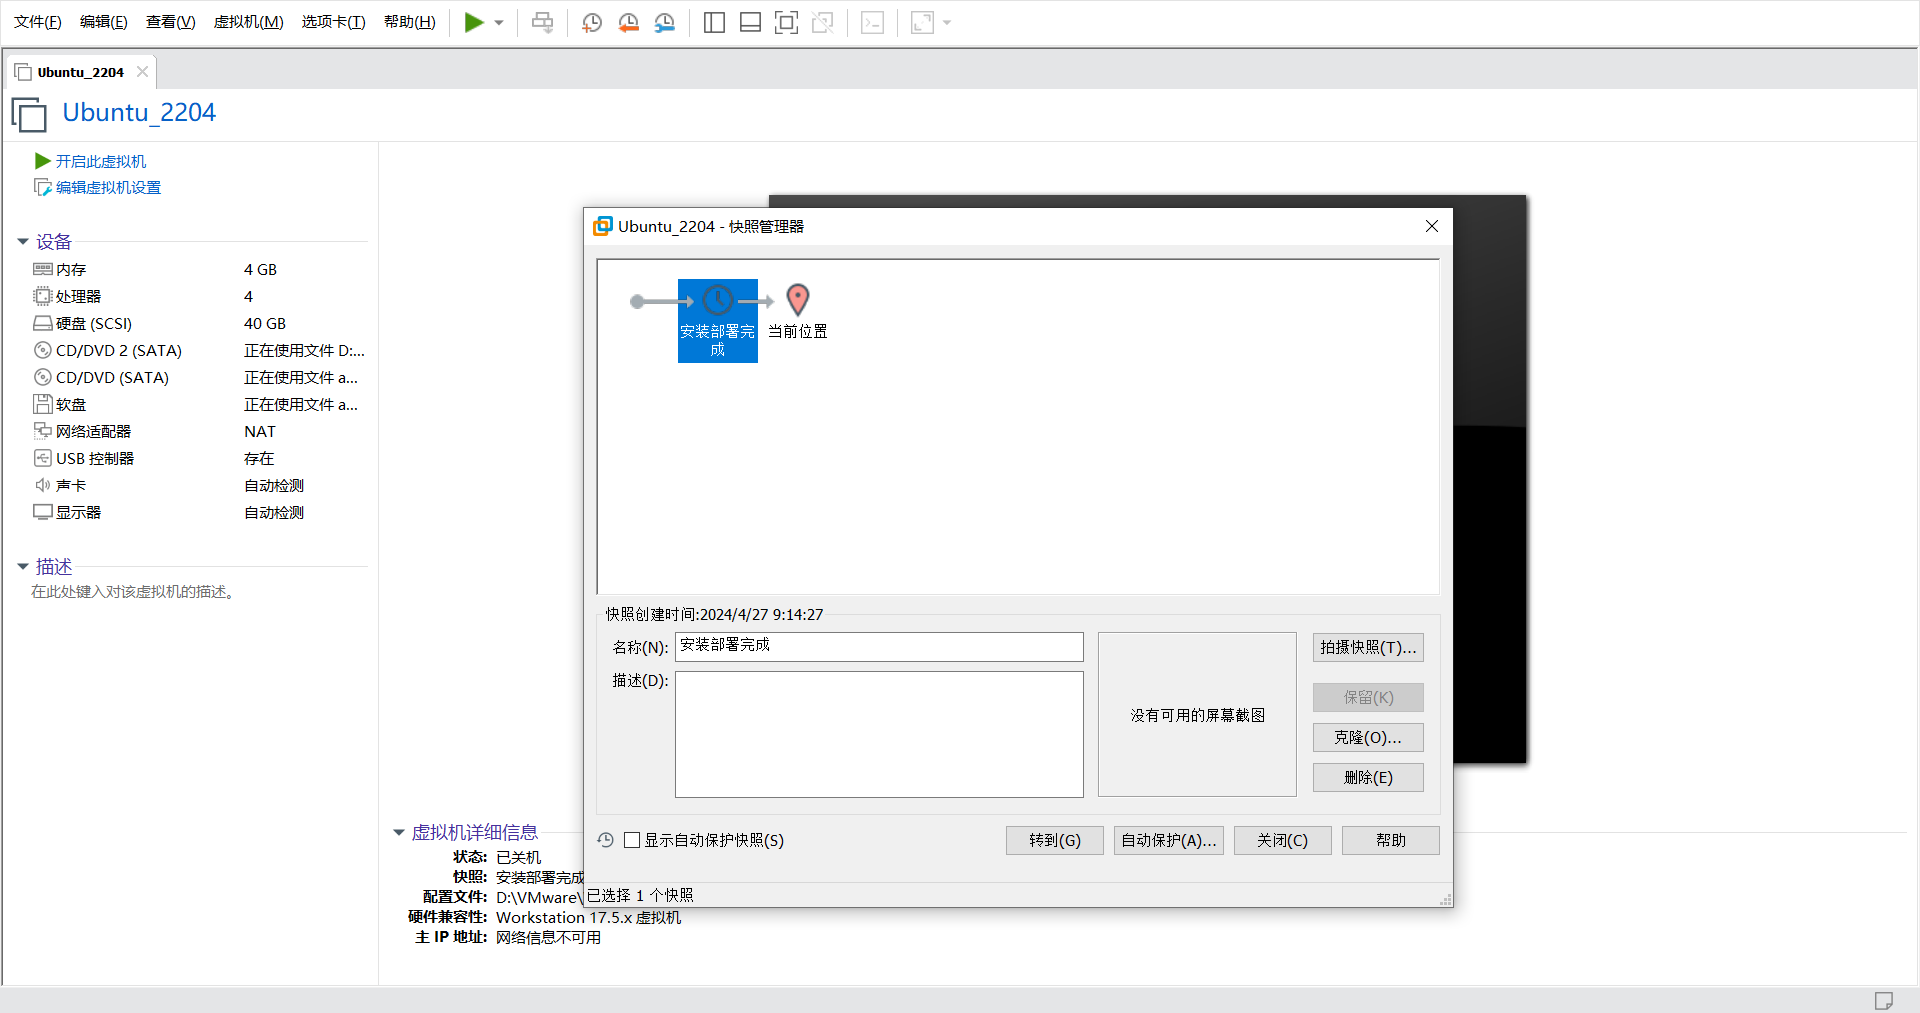
Task: Click the 内存 memory device icon
Action: click(x=43, y=269)
